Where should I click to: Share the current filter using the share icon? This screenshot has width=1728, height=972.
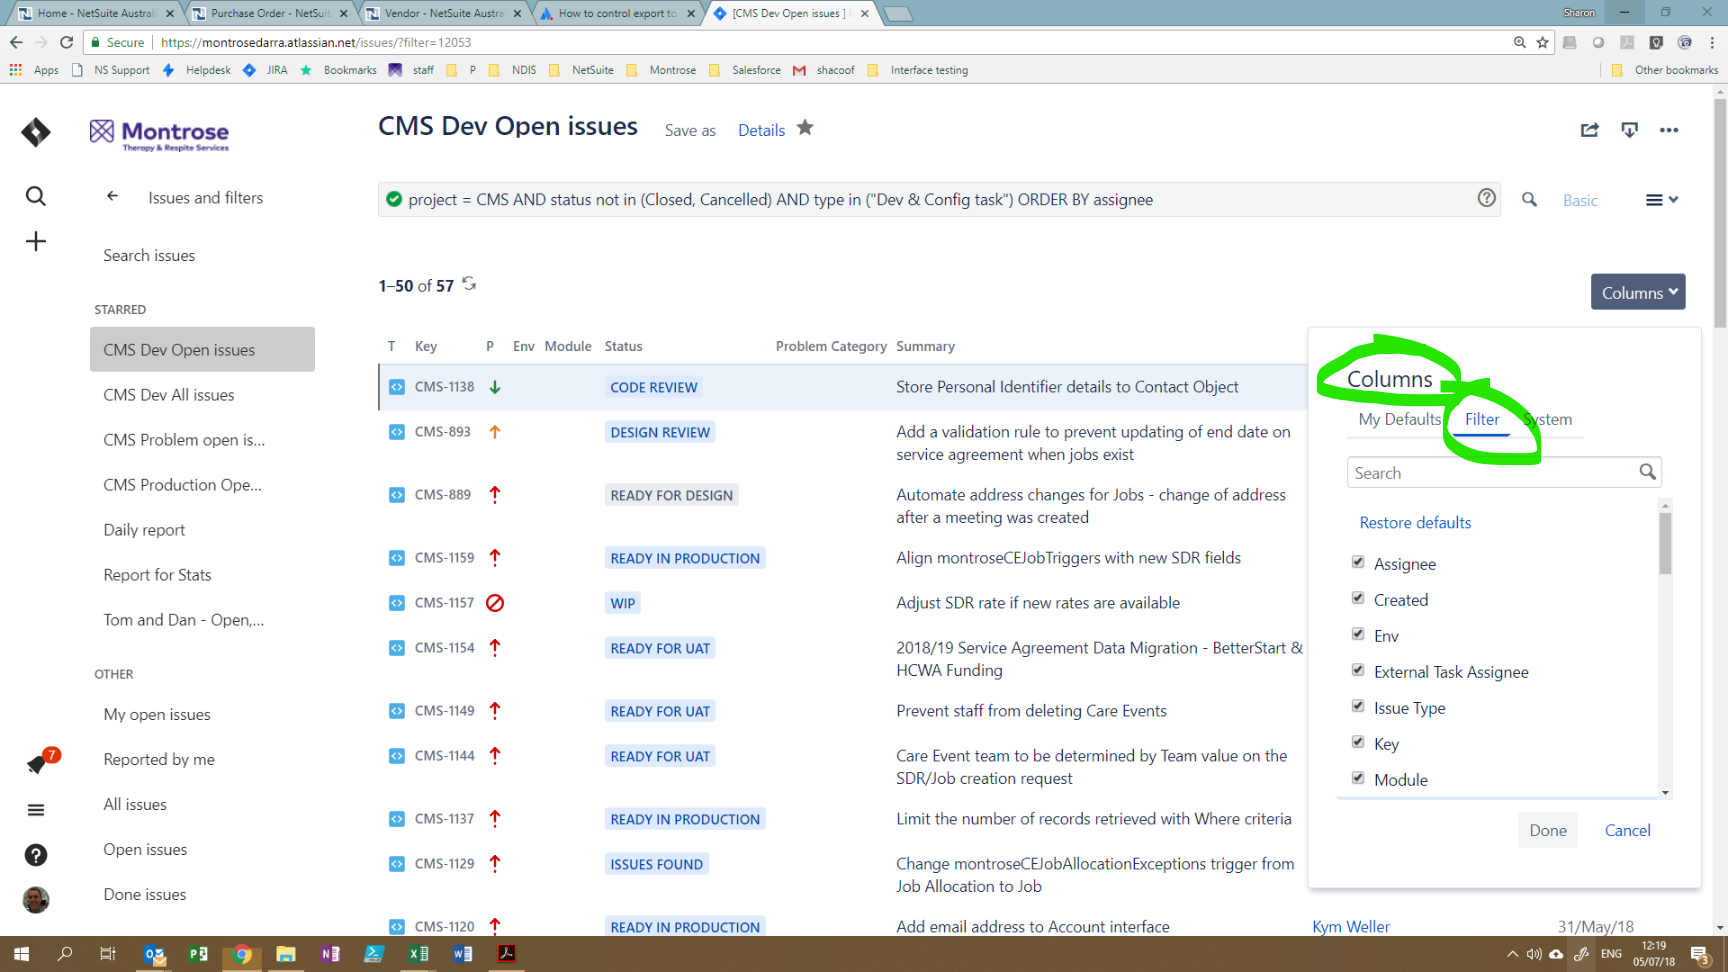click(1590, 130)
